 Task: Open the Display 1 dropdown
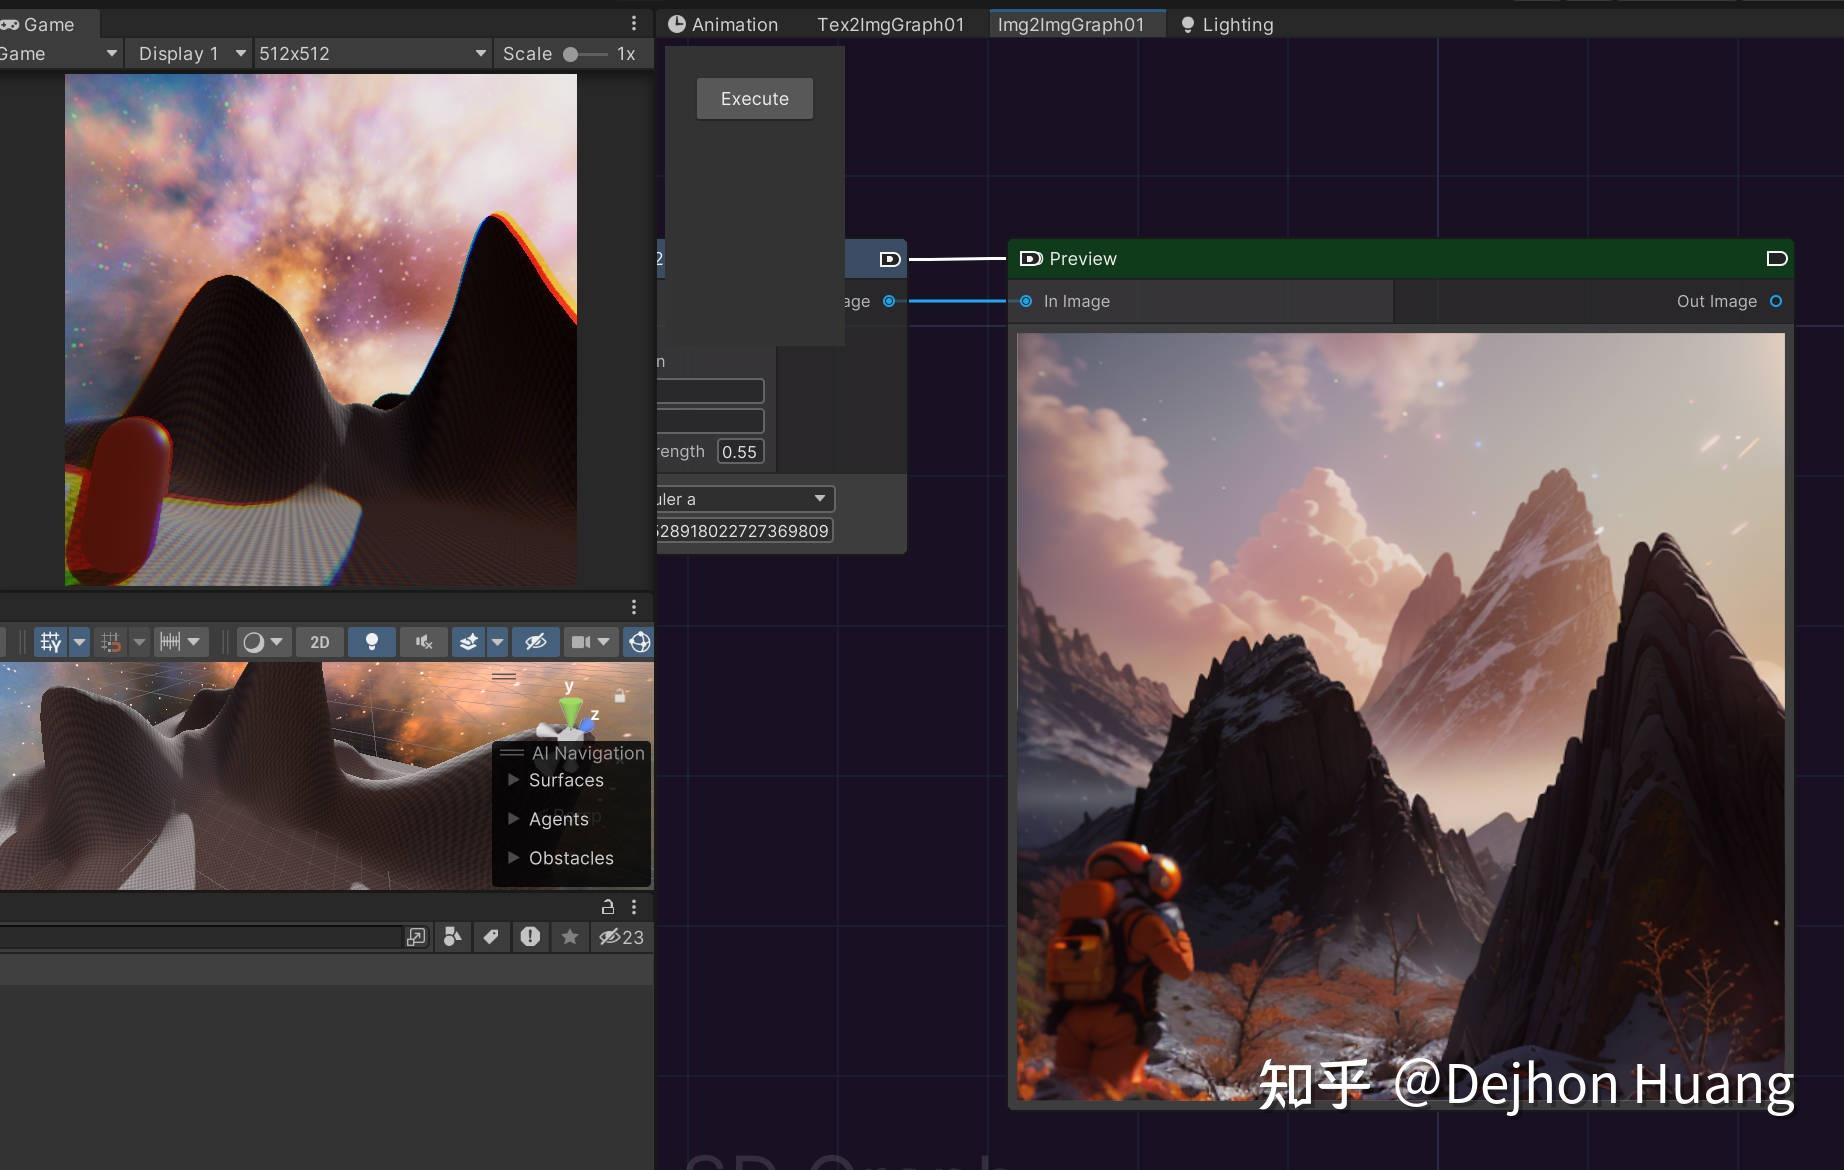(x=186, y=53)
